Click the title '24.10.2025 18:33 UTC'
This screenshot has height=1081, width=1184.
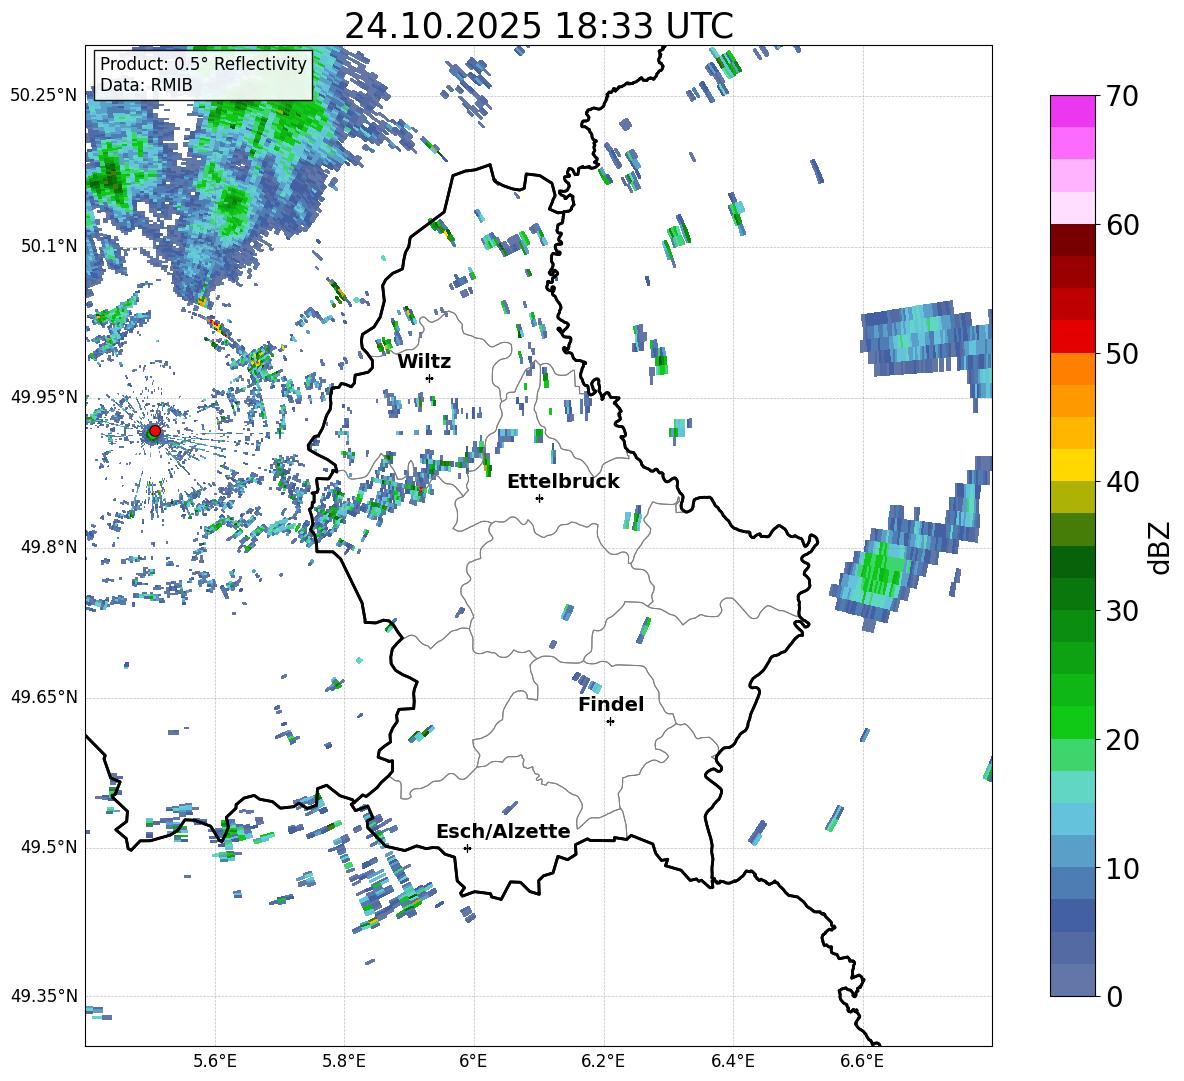(x=539, y=26)
